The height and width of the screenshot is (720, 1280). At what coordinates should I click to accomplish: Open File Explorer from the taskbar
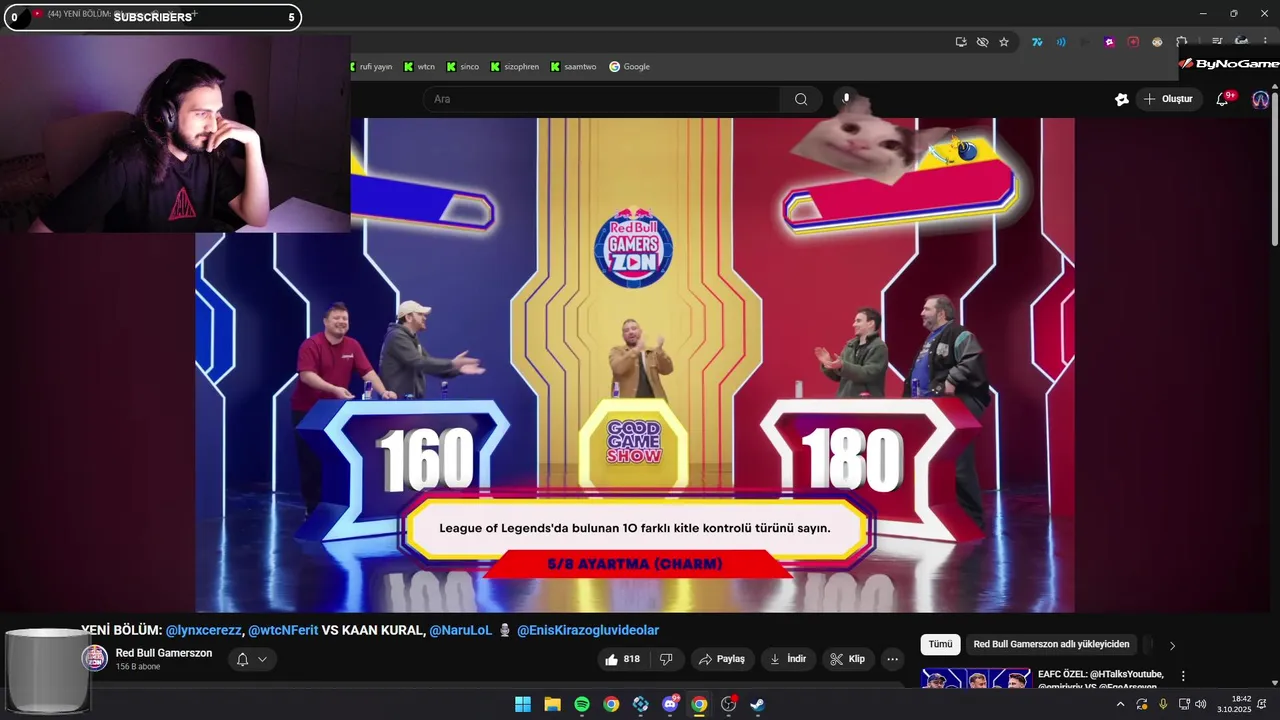pyautogui.click(x=552, y=704)
